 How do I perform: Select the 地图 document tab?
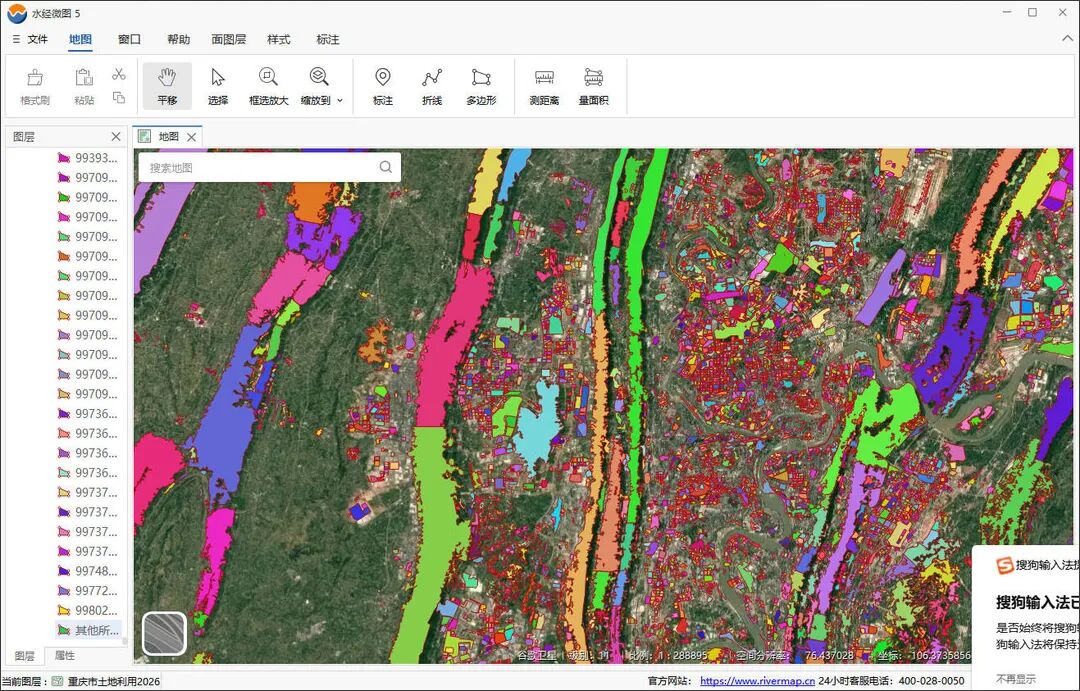pyautogui.click(x=167, y=136)
